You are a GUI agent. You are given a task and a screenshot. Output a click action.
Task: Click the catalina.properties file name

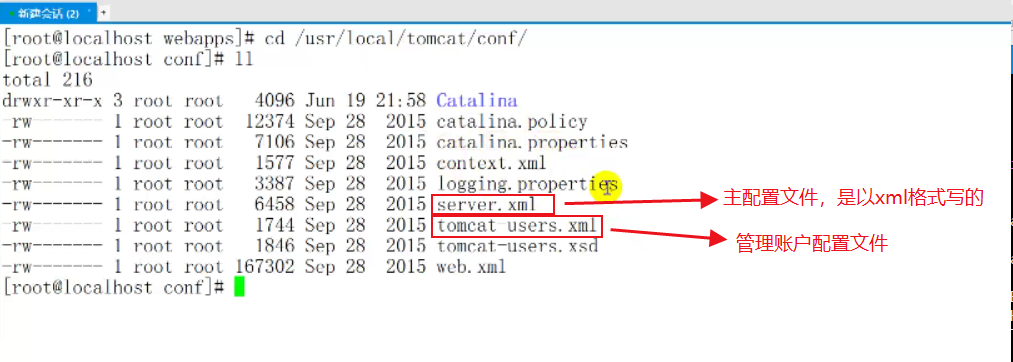(532, 142)
